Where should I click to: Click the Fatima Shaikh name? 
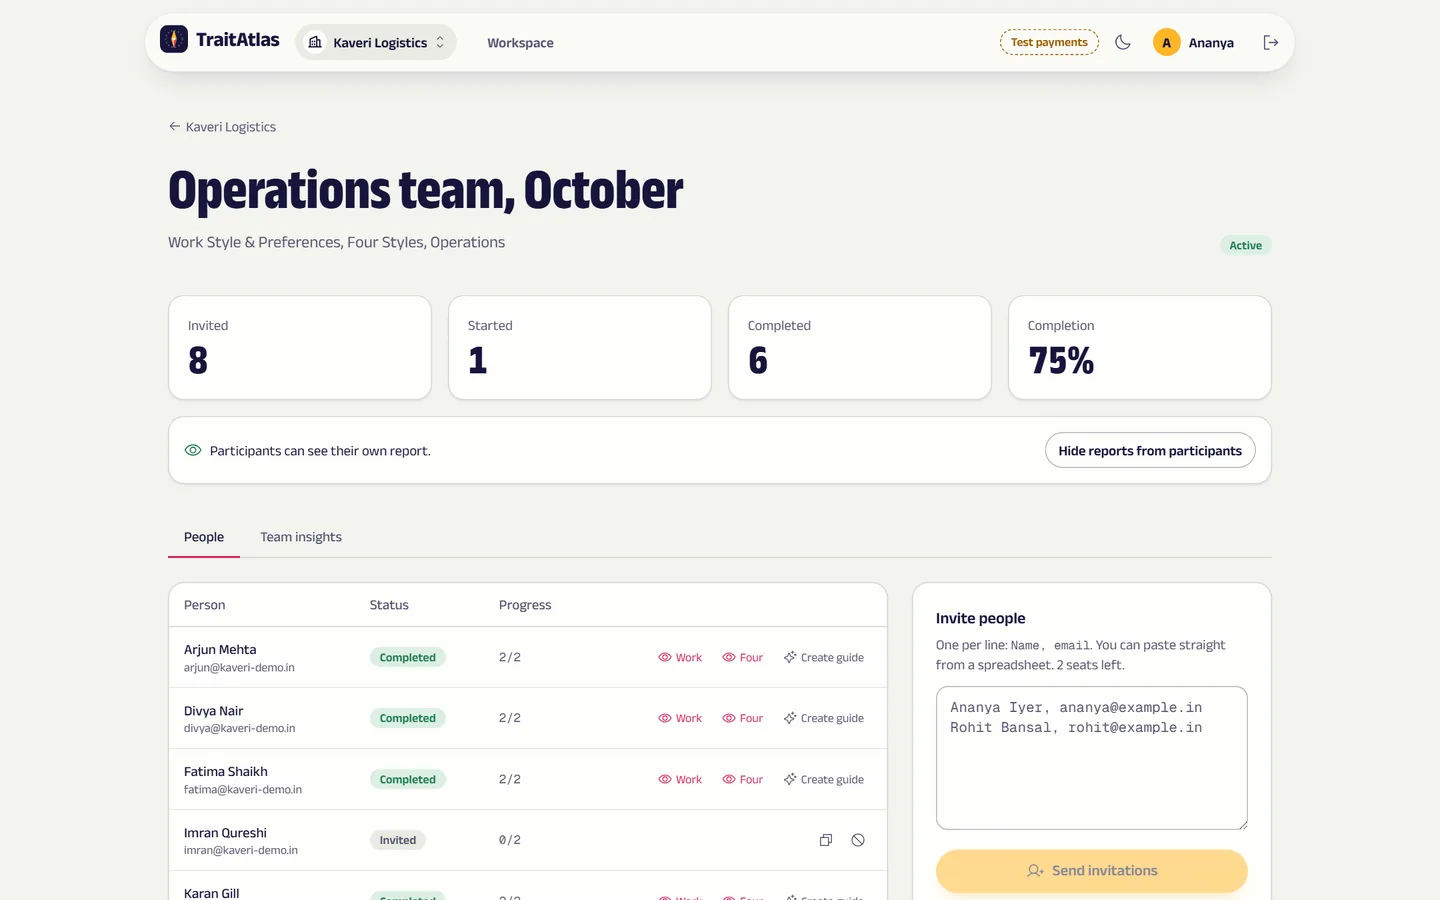(x=226, y=772)
